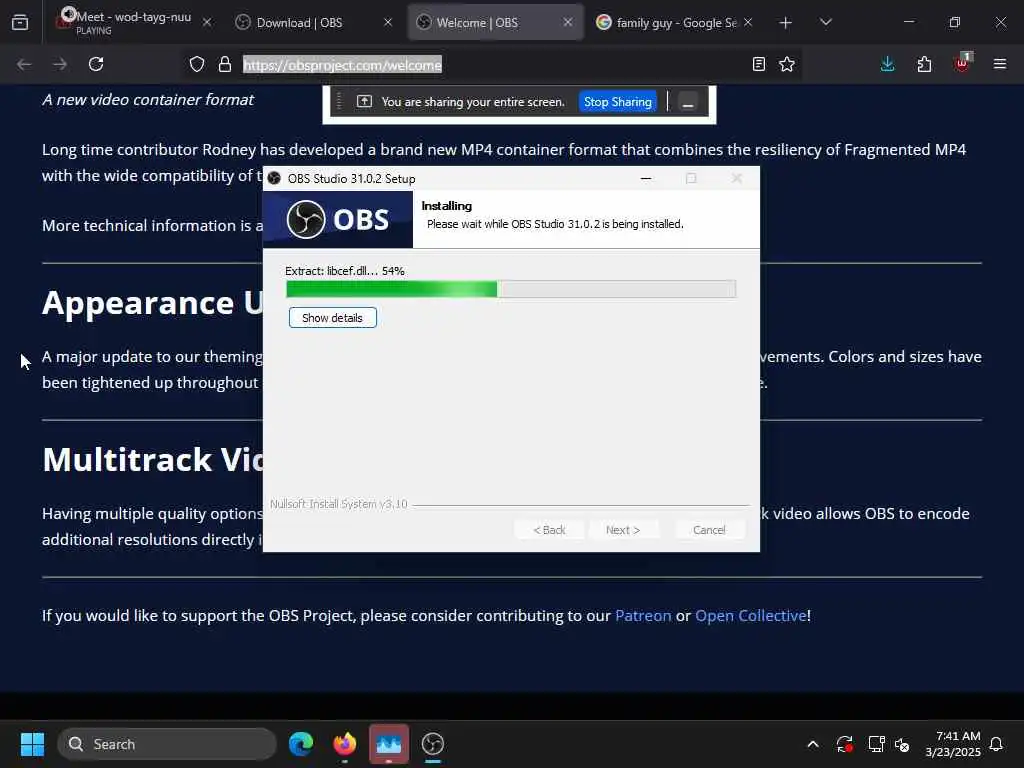Screen dimensions: 1024x768
Task: Open Firefox application menu
Action: coord(1000,64)
